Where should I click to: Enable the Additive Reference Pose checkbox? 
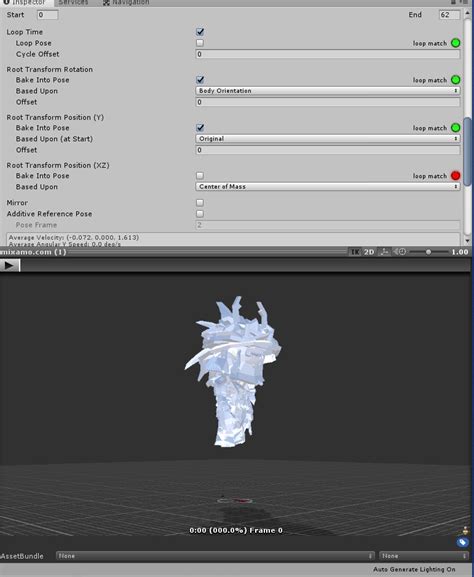coord(200,214)
